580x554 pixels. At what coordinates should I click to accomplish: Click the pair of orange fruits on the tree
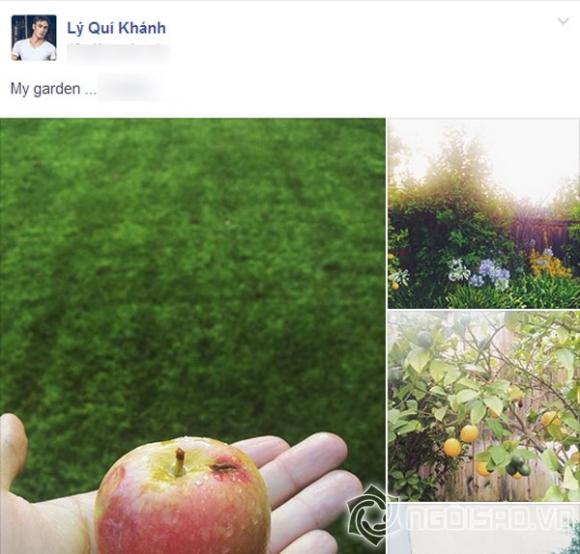point(461,441)
